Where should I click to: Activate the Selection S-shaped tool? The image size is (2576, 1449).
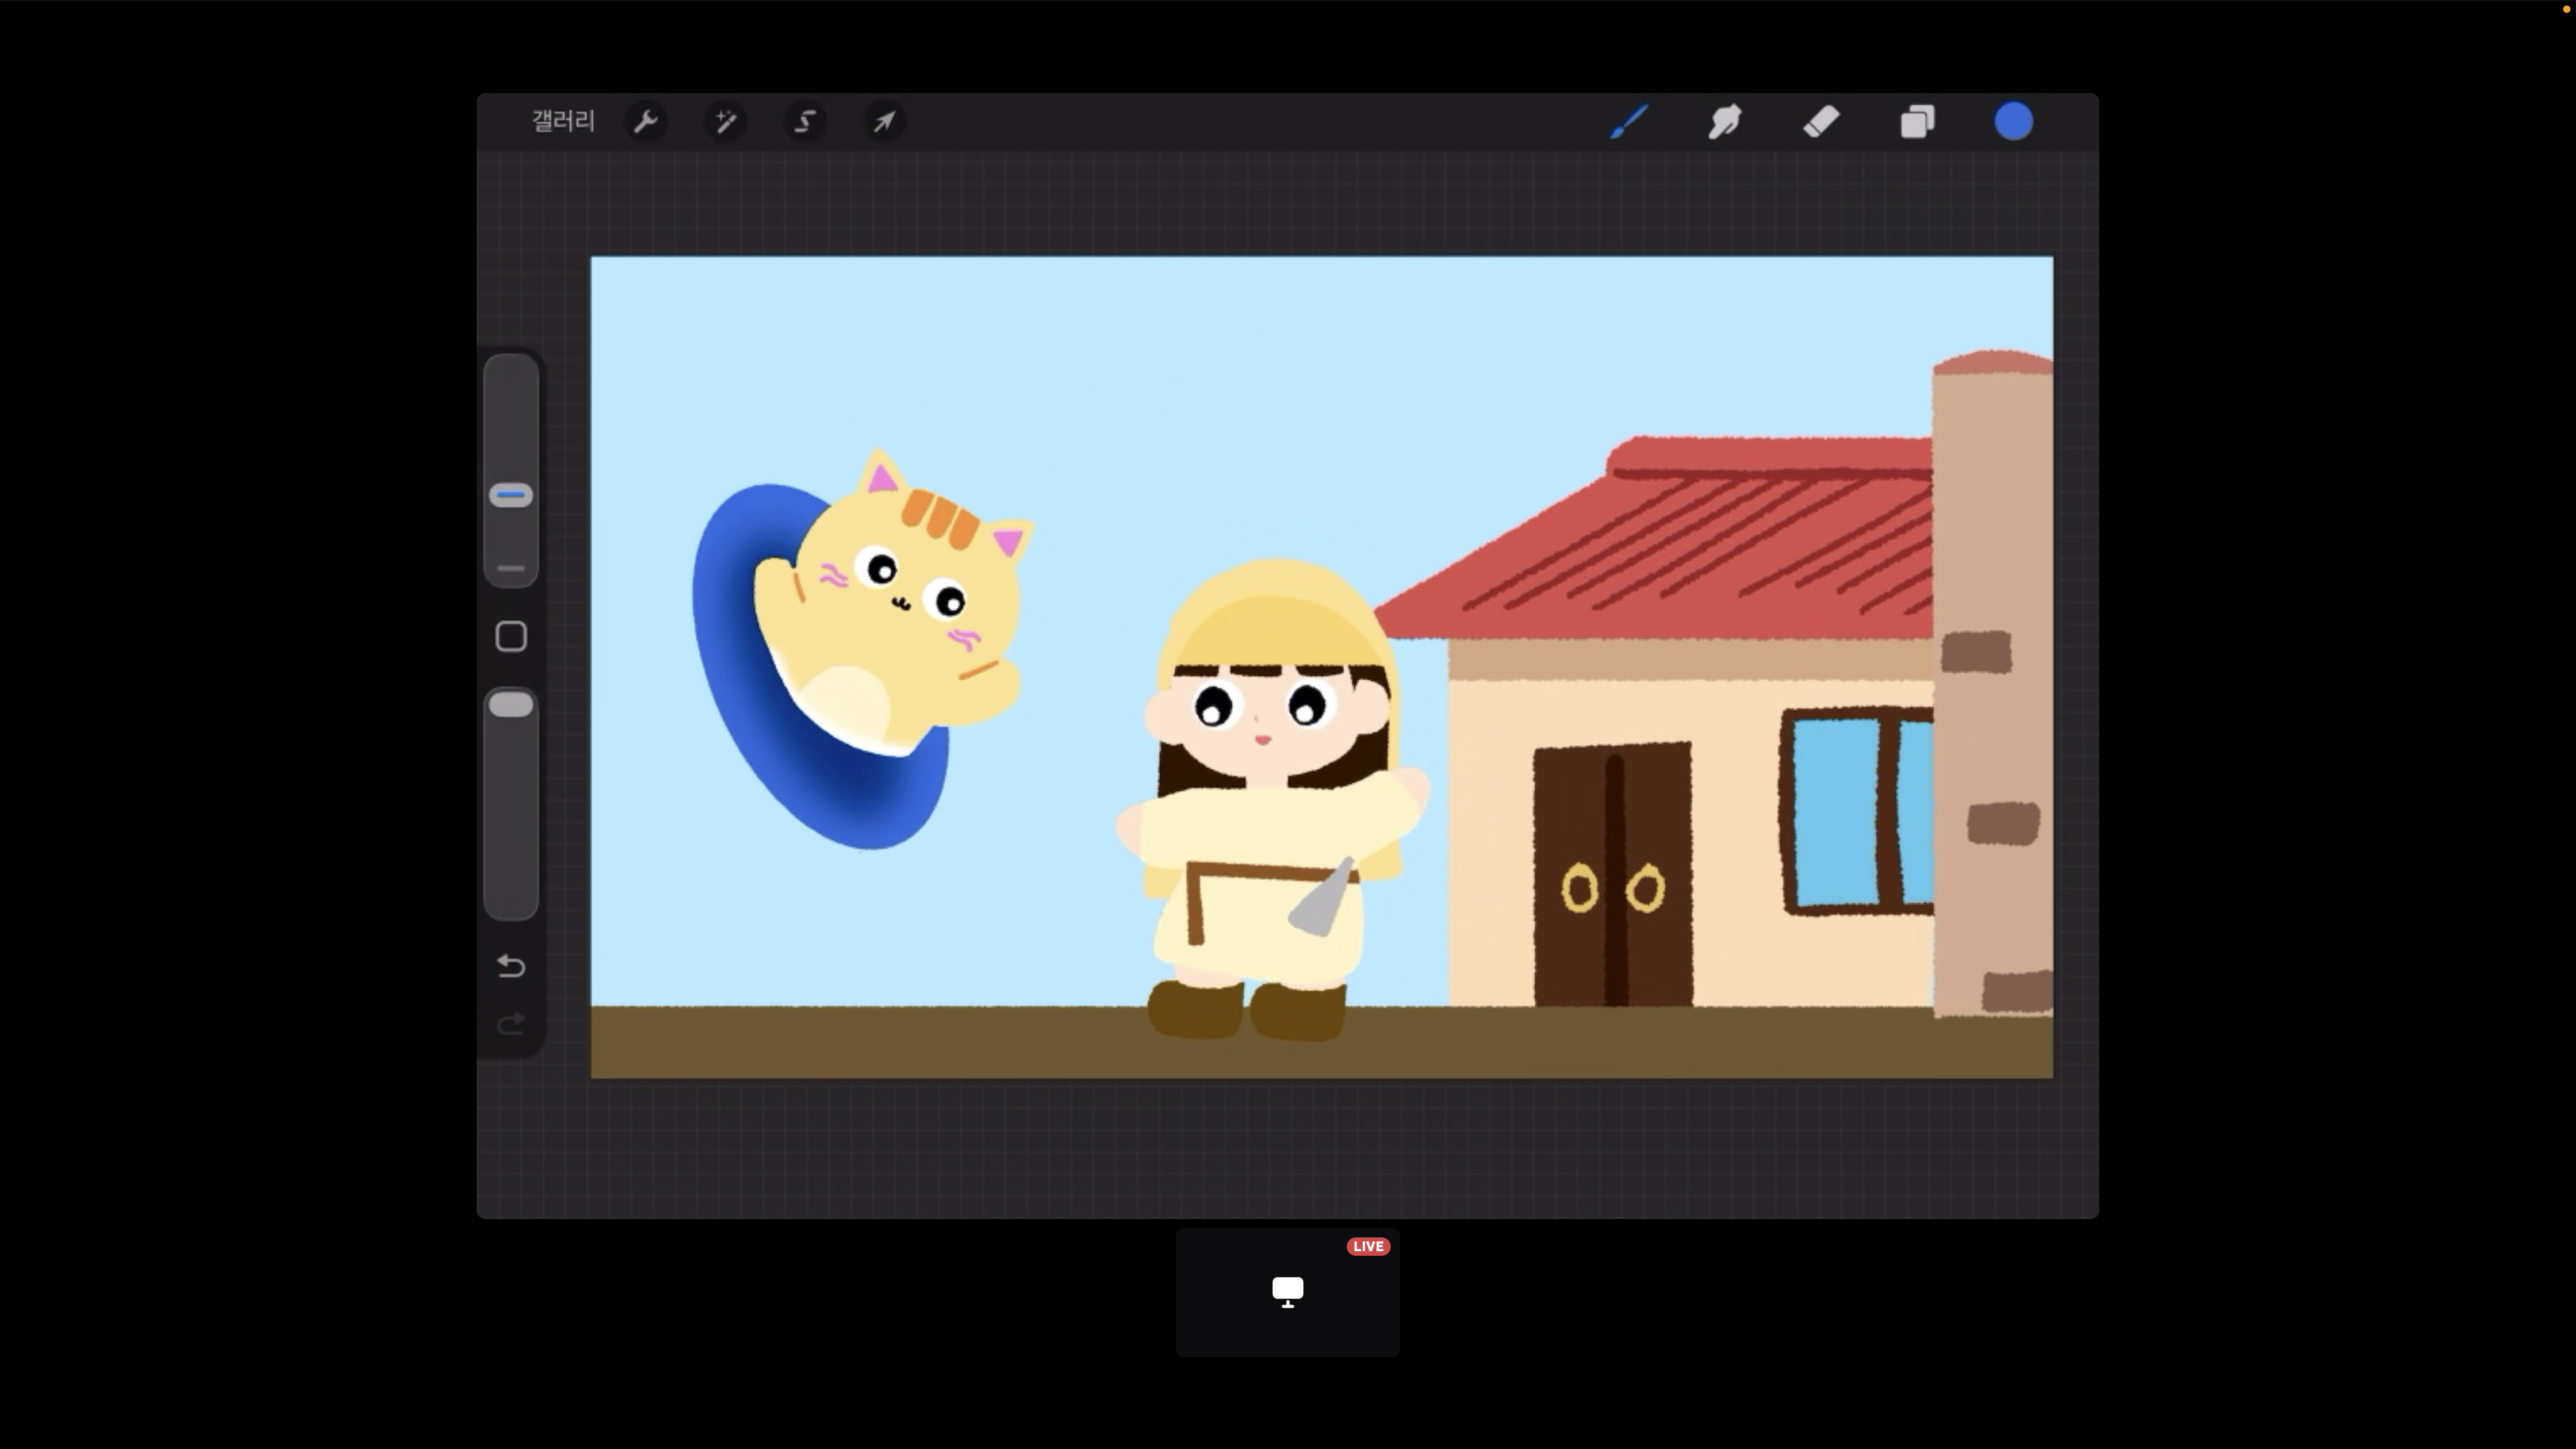click(805, 121)
